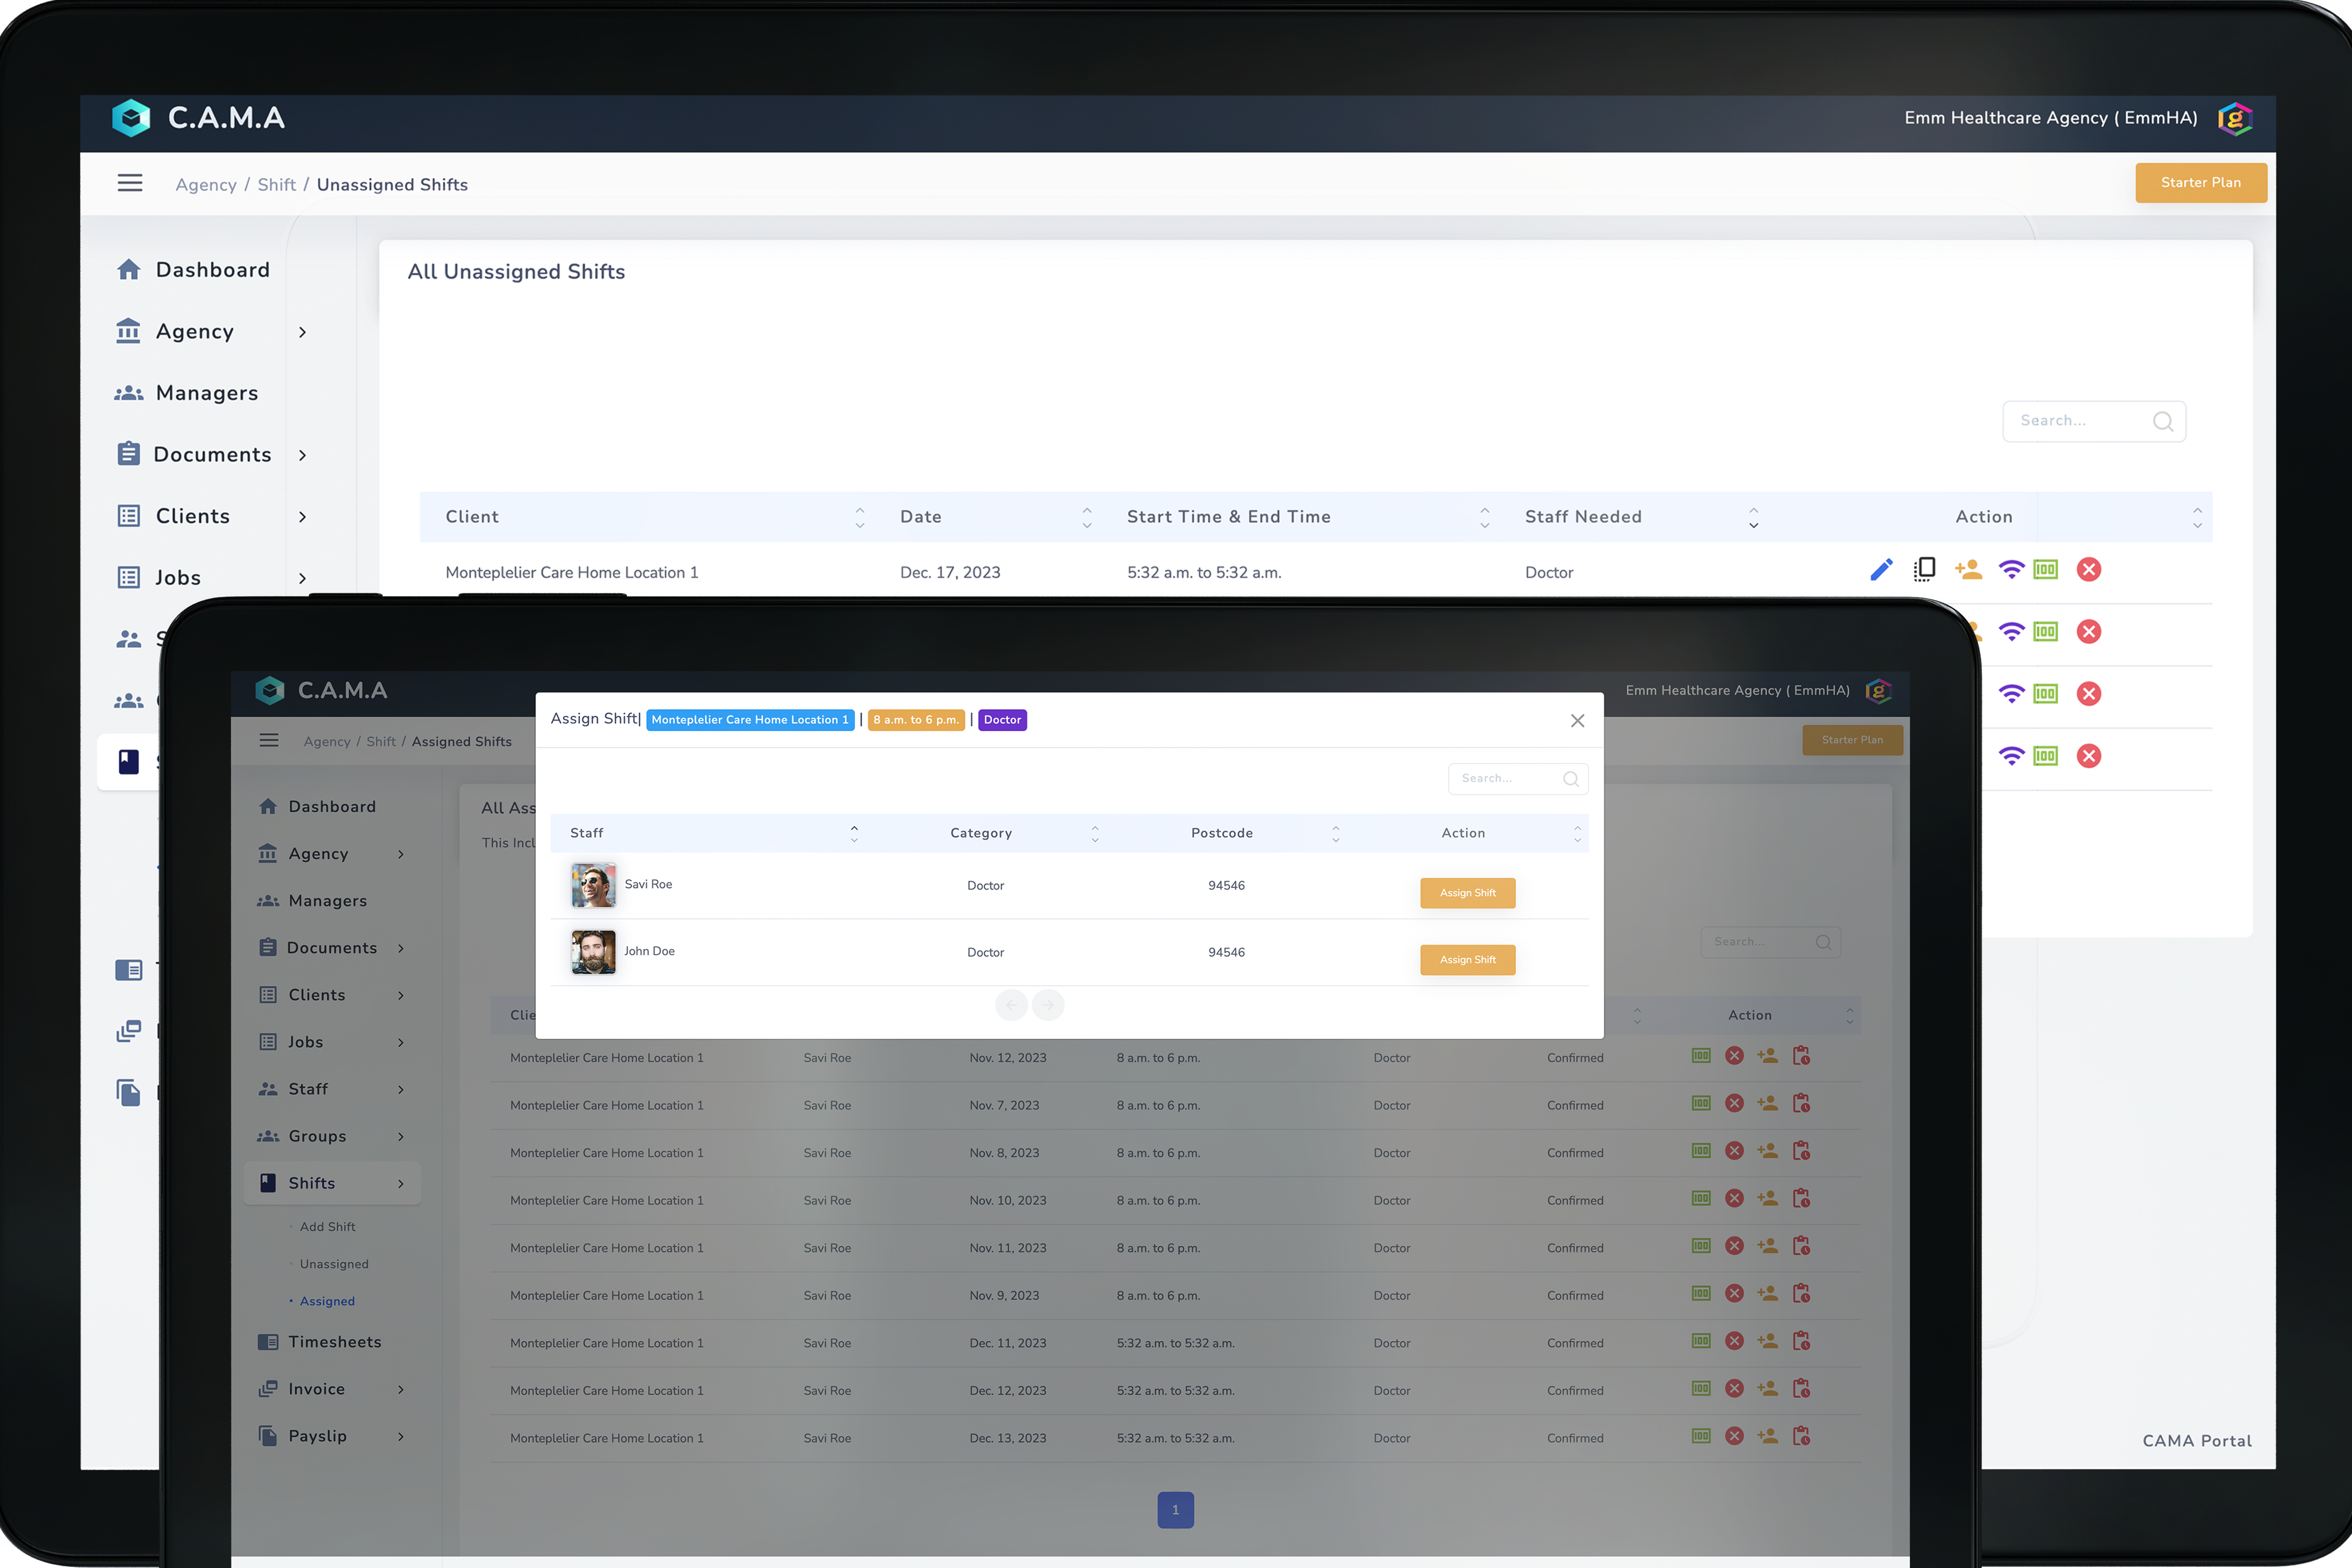Click Shifts book icon in back window sidebar
This screenshot has height=1568, width=2352.
pyautogui.click(x=129, y=762)
